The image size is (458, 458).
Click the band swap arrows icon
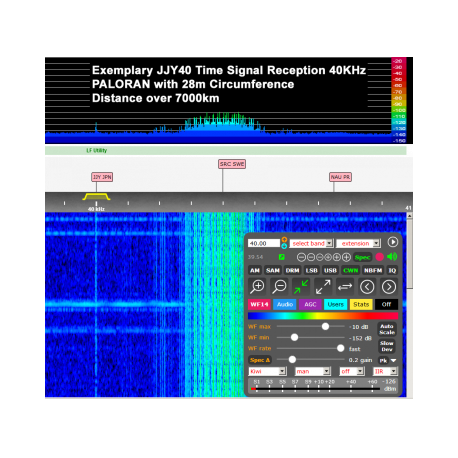click(x=345, y=287)
